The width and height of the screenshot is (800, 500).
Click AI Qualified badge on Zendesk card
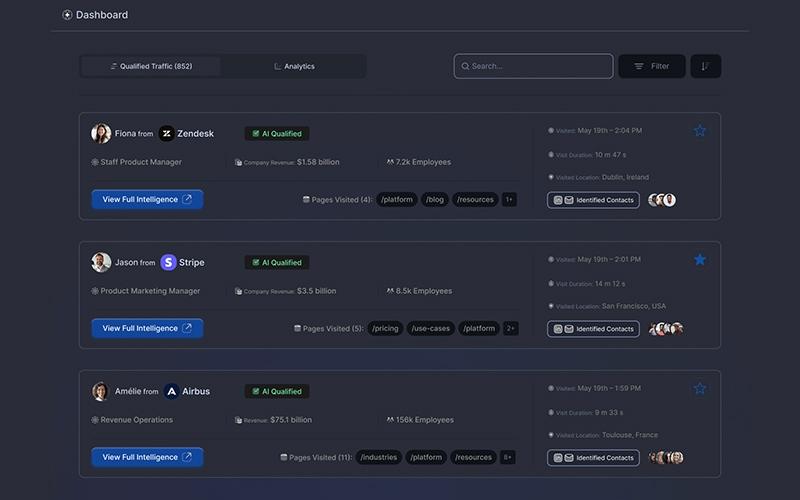pyautogui.click(x=277, y=134)
